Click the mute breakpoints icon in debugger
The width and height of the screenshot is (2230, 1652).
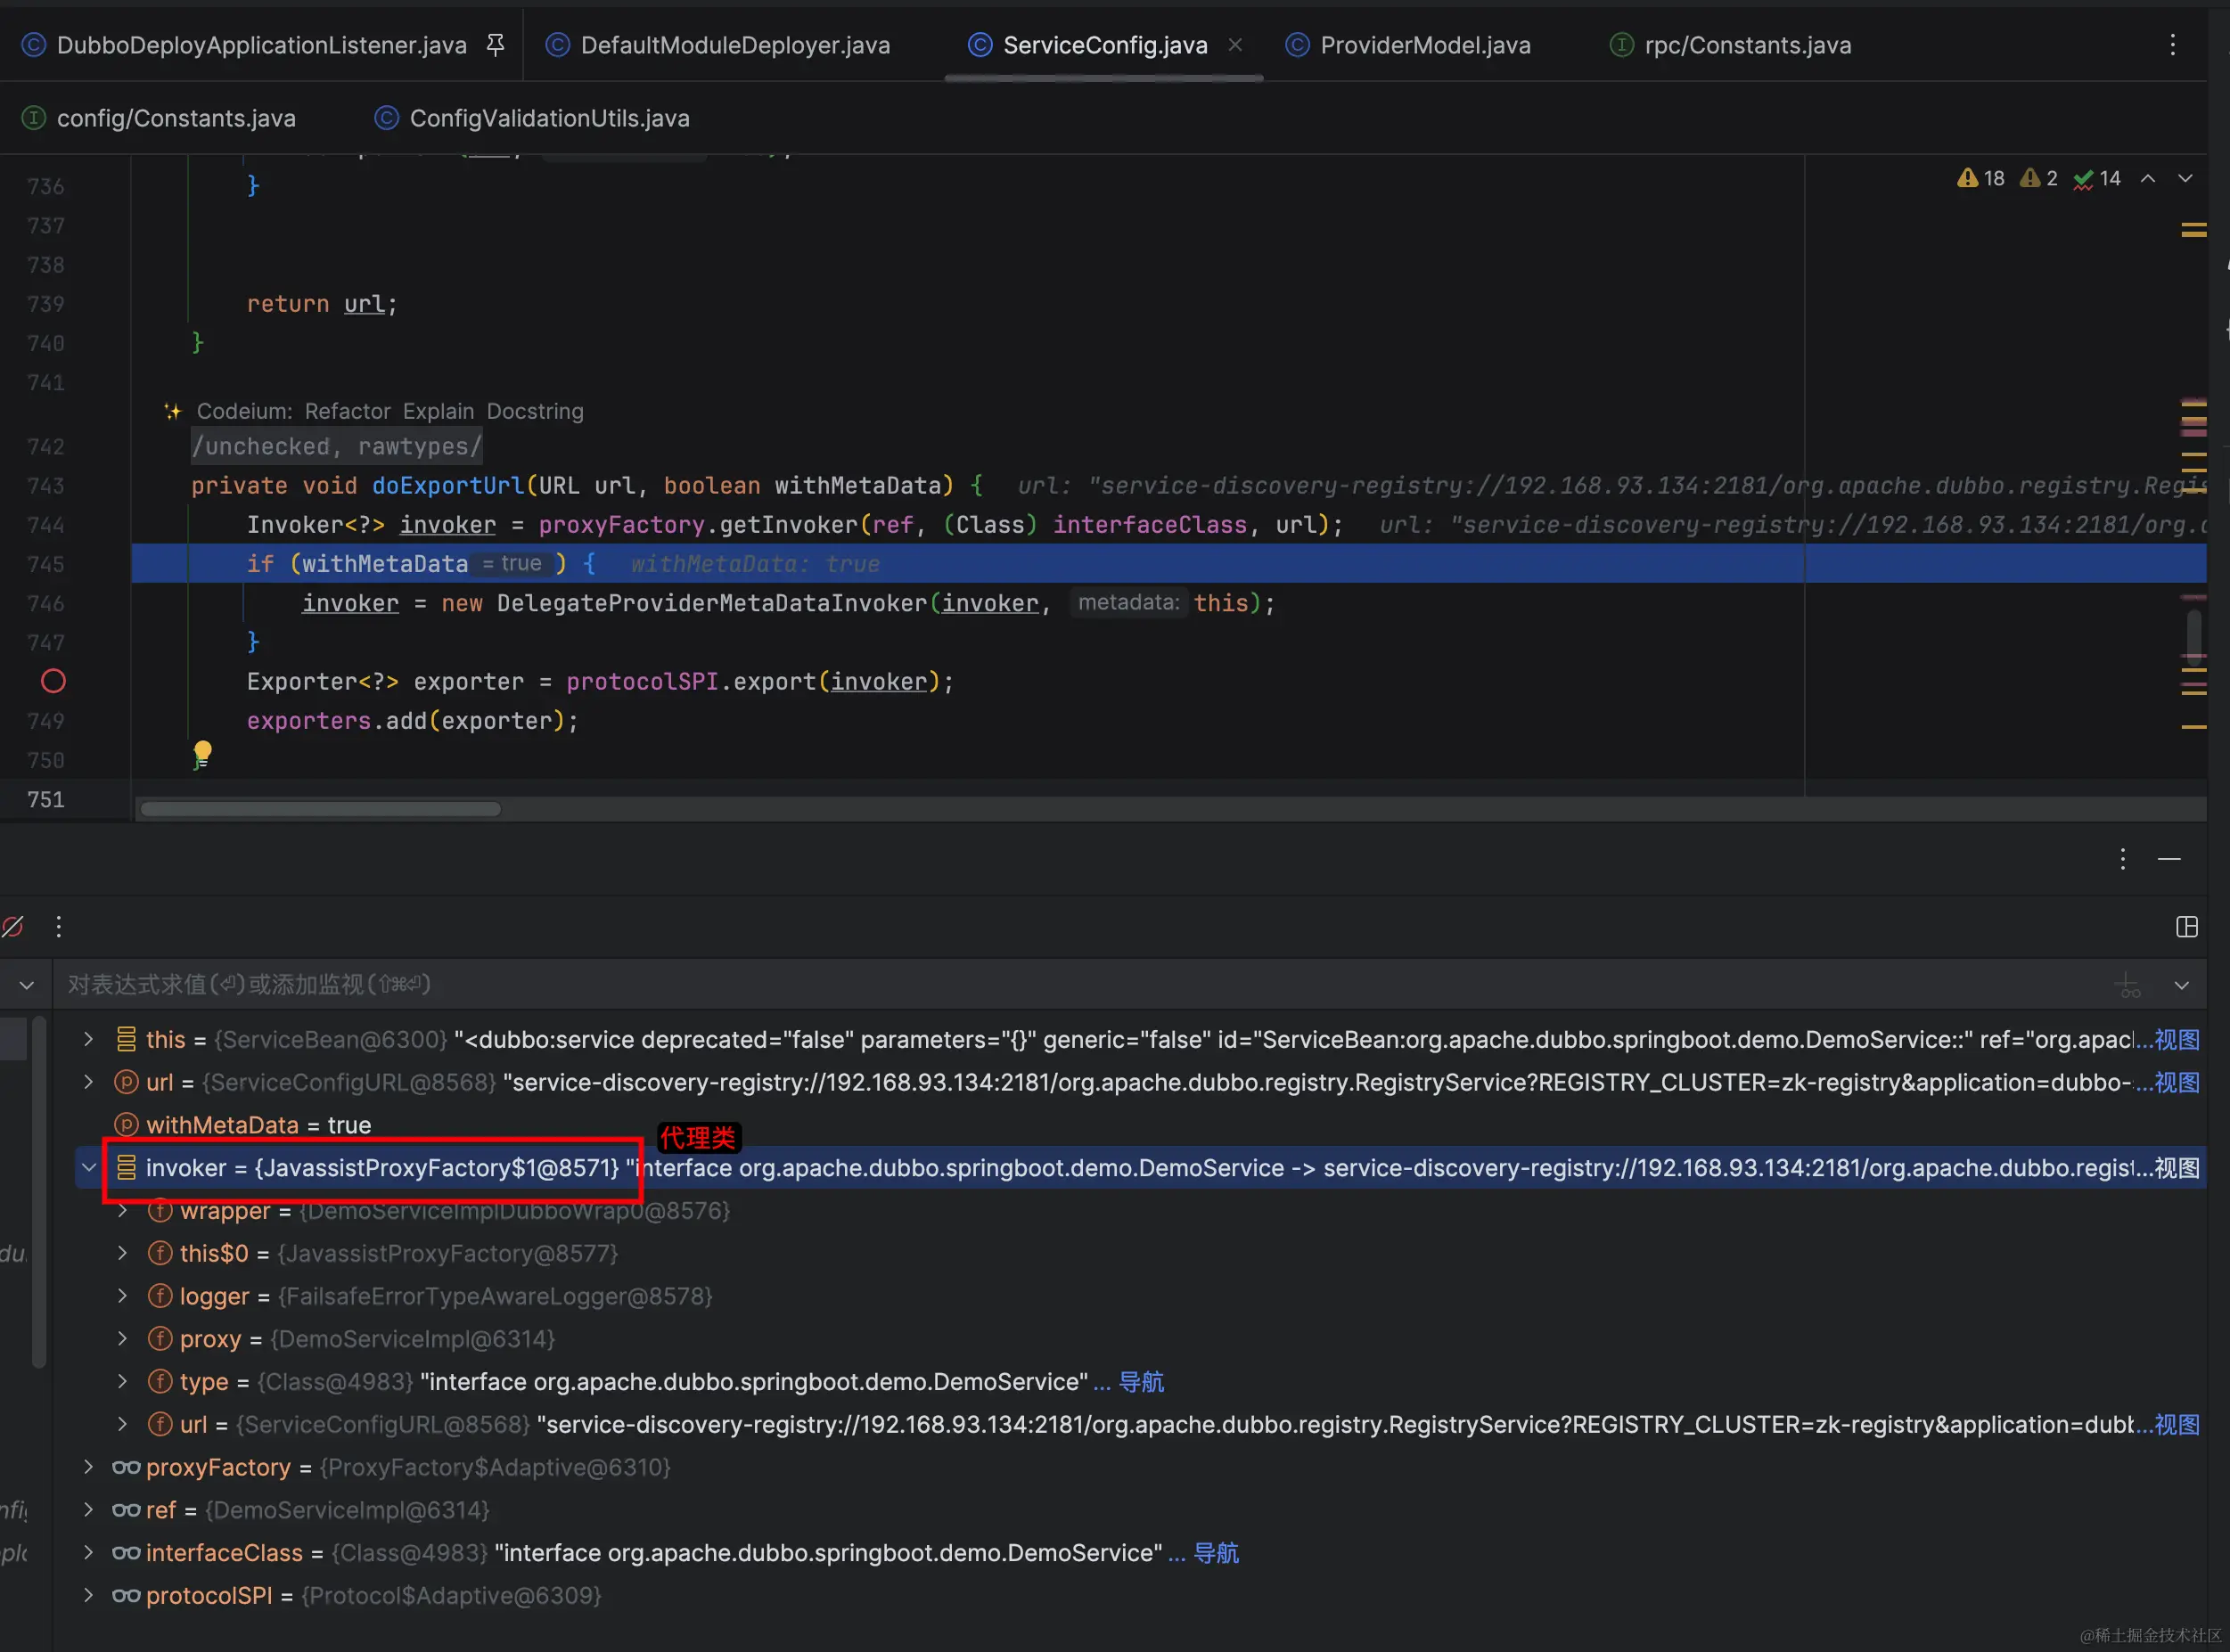point(13,927)
